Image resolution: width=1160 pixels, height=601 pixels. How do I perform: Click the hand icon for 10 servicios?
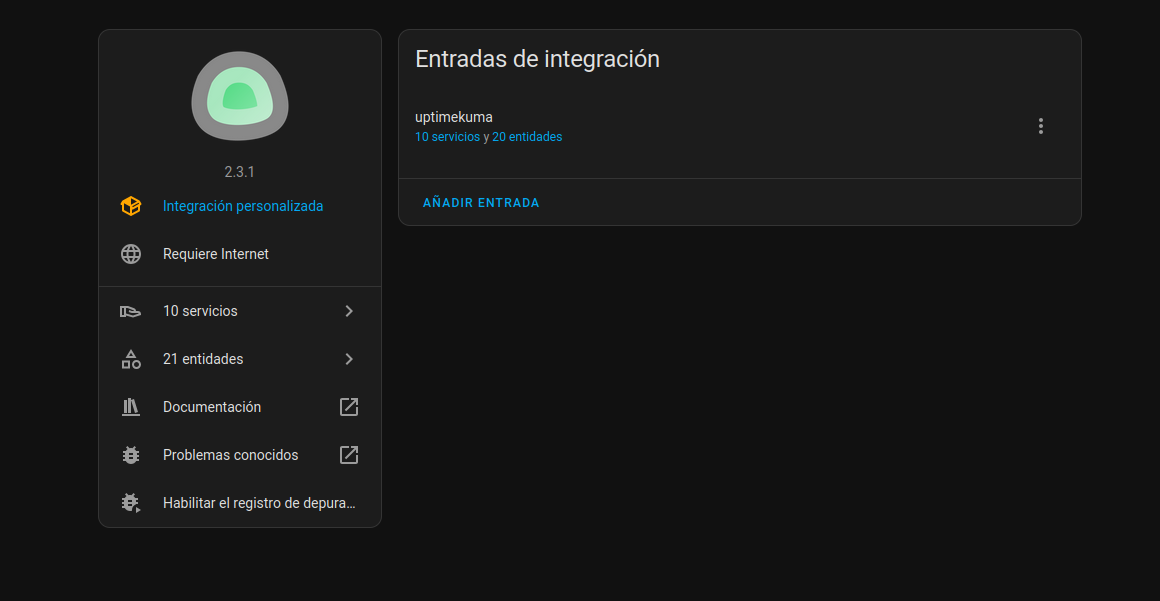131,311
